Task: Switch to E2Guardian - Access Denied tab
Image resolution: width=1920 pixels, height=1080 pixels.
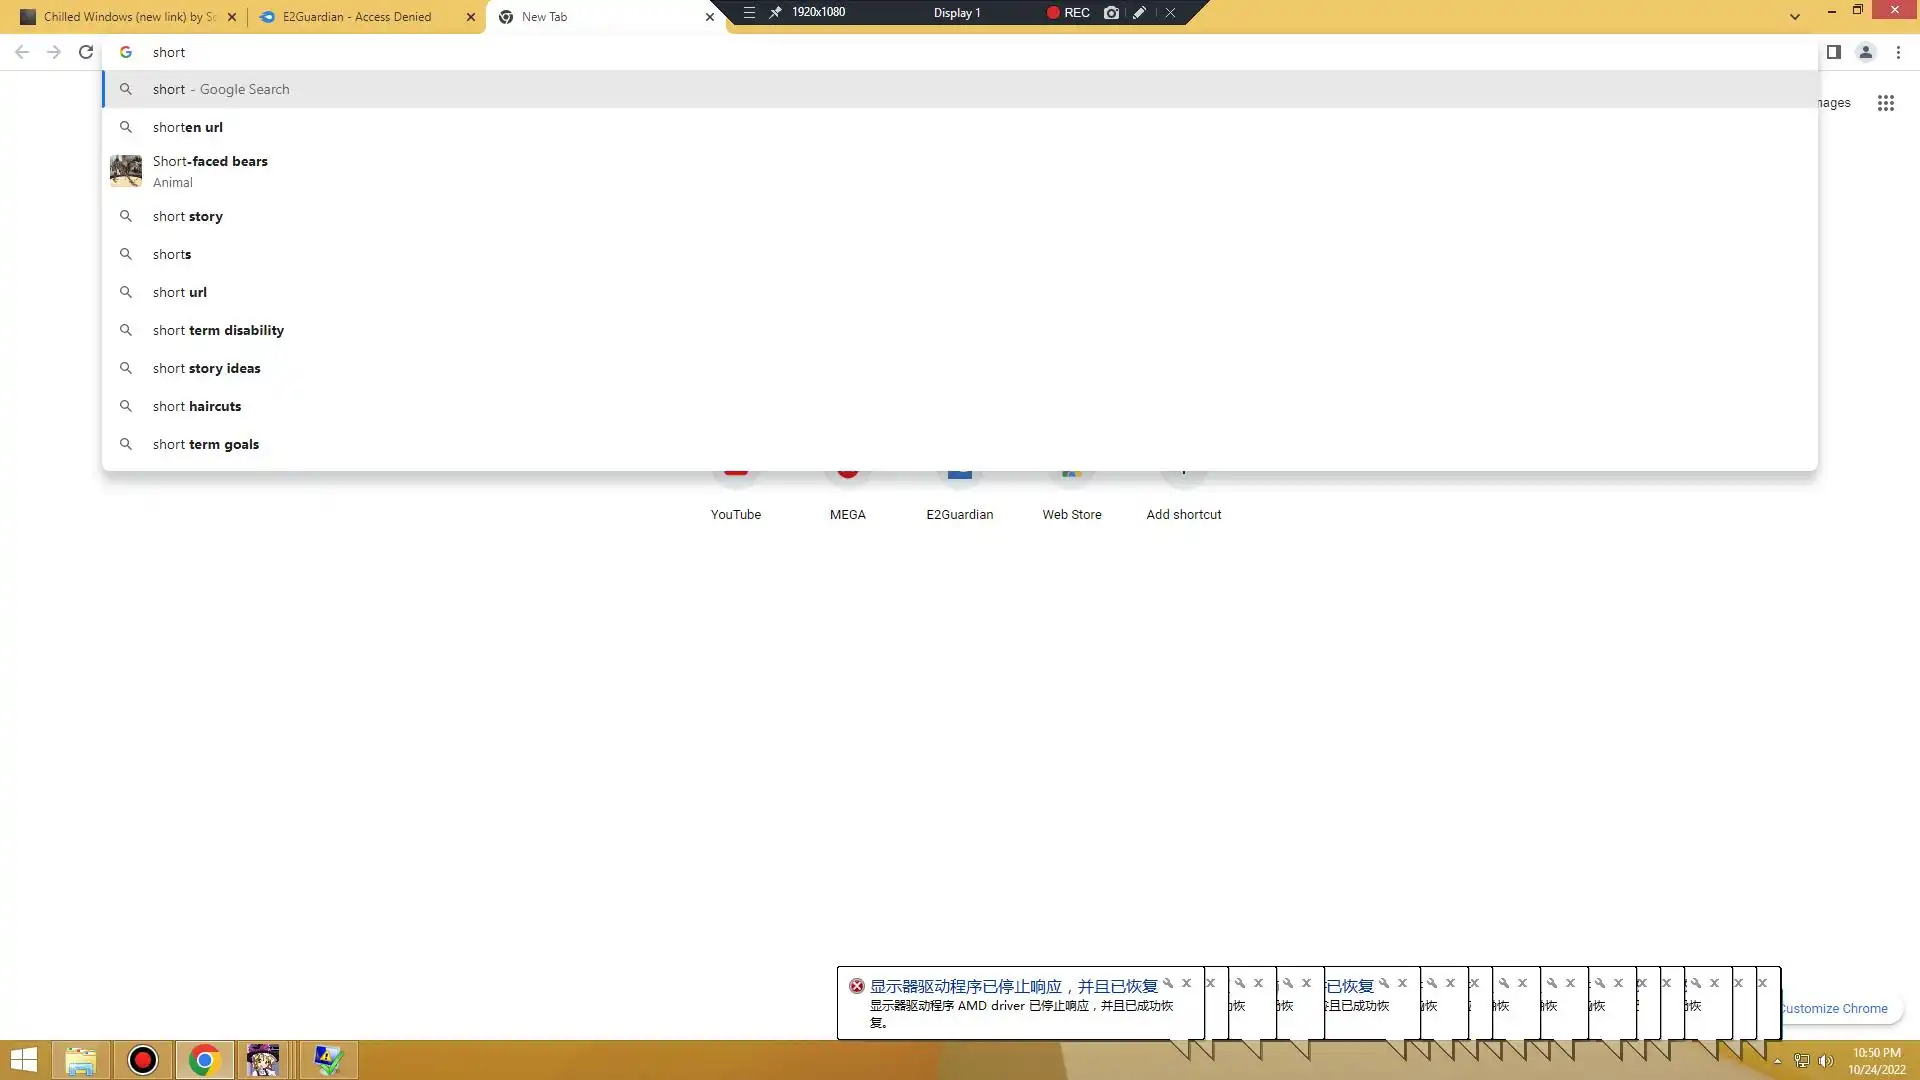Action: 357,17
